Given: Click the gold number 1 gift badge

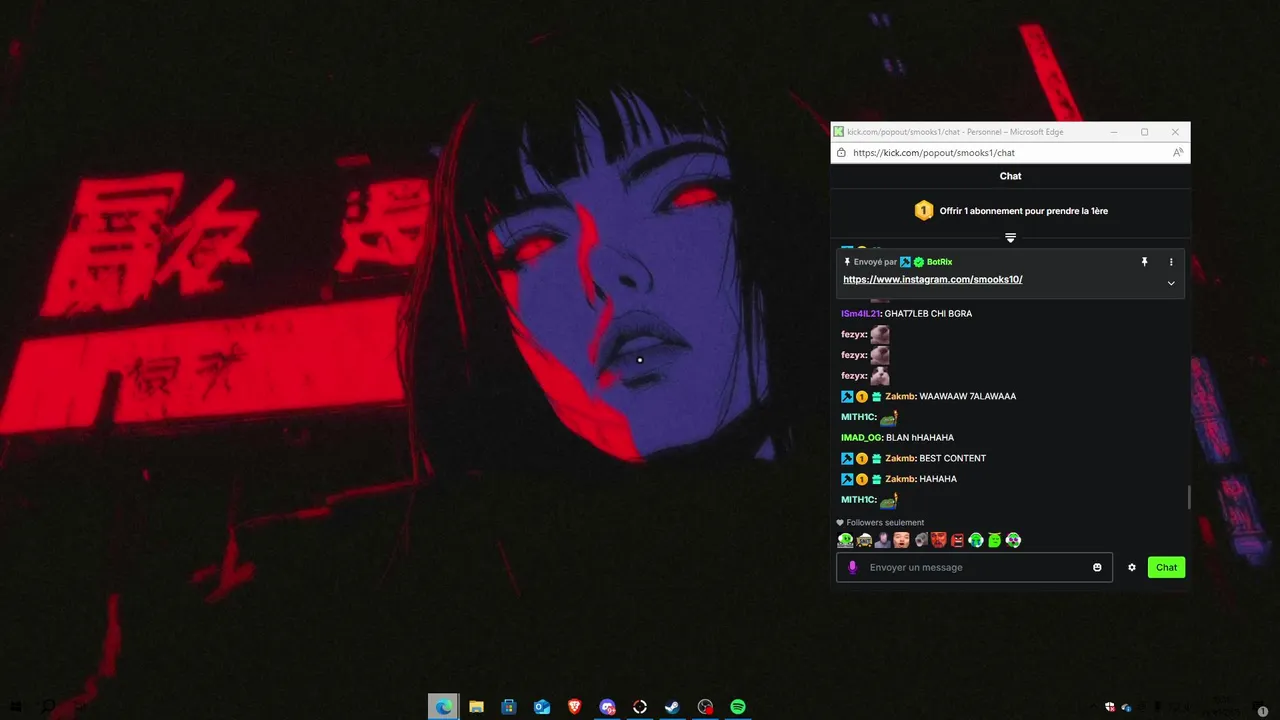Looking at the screenshot, I should [924, 211].
